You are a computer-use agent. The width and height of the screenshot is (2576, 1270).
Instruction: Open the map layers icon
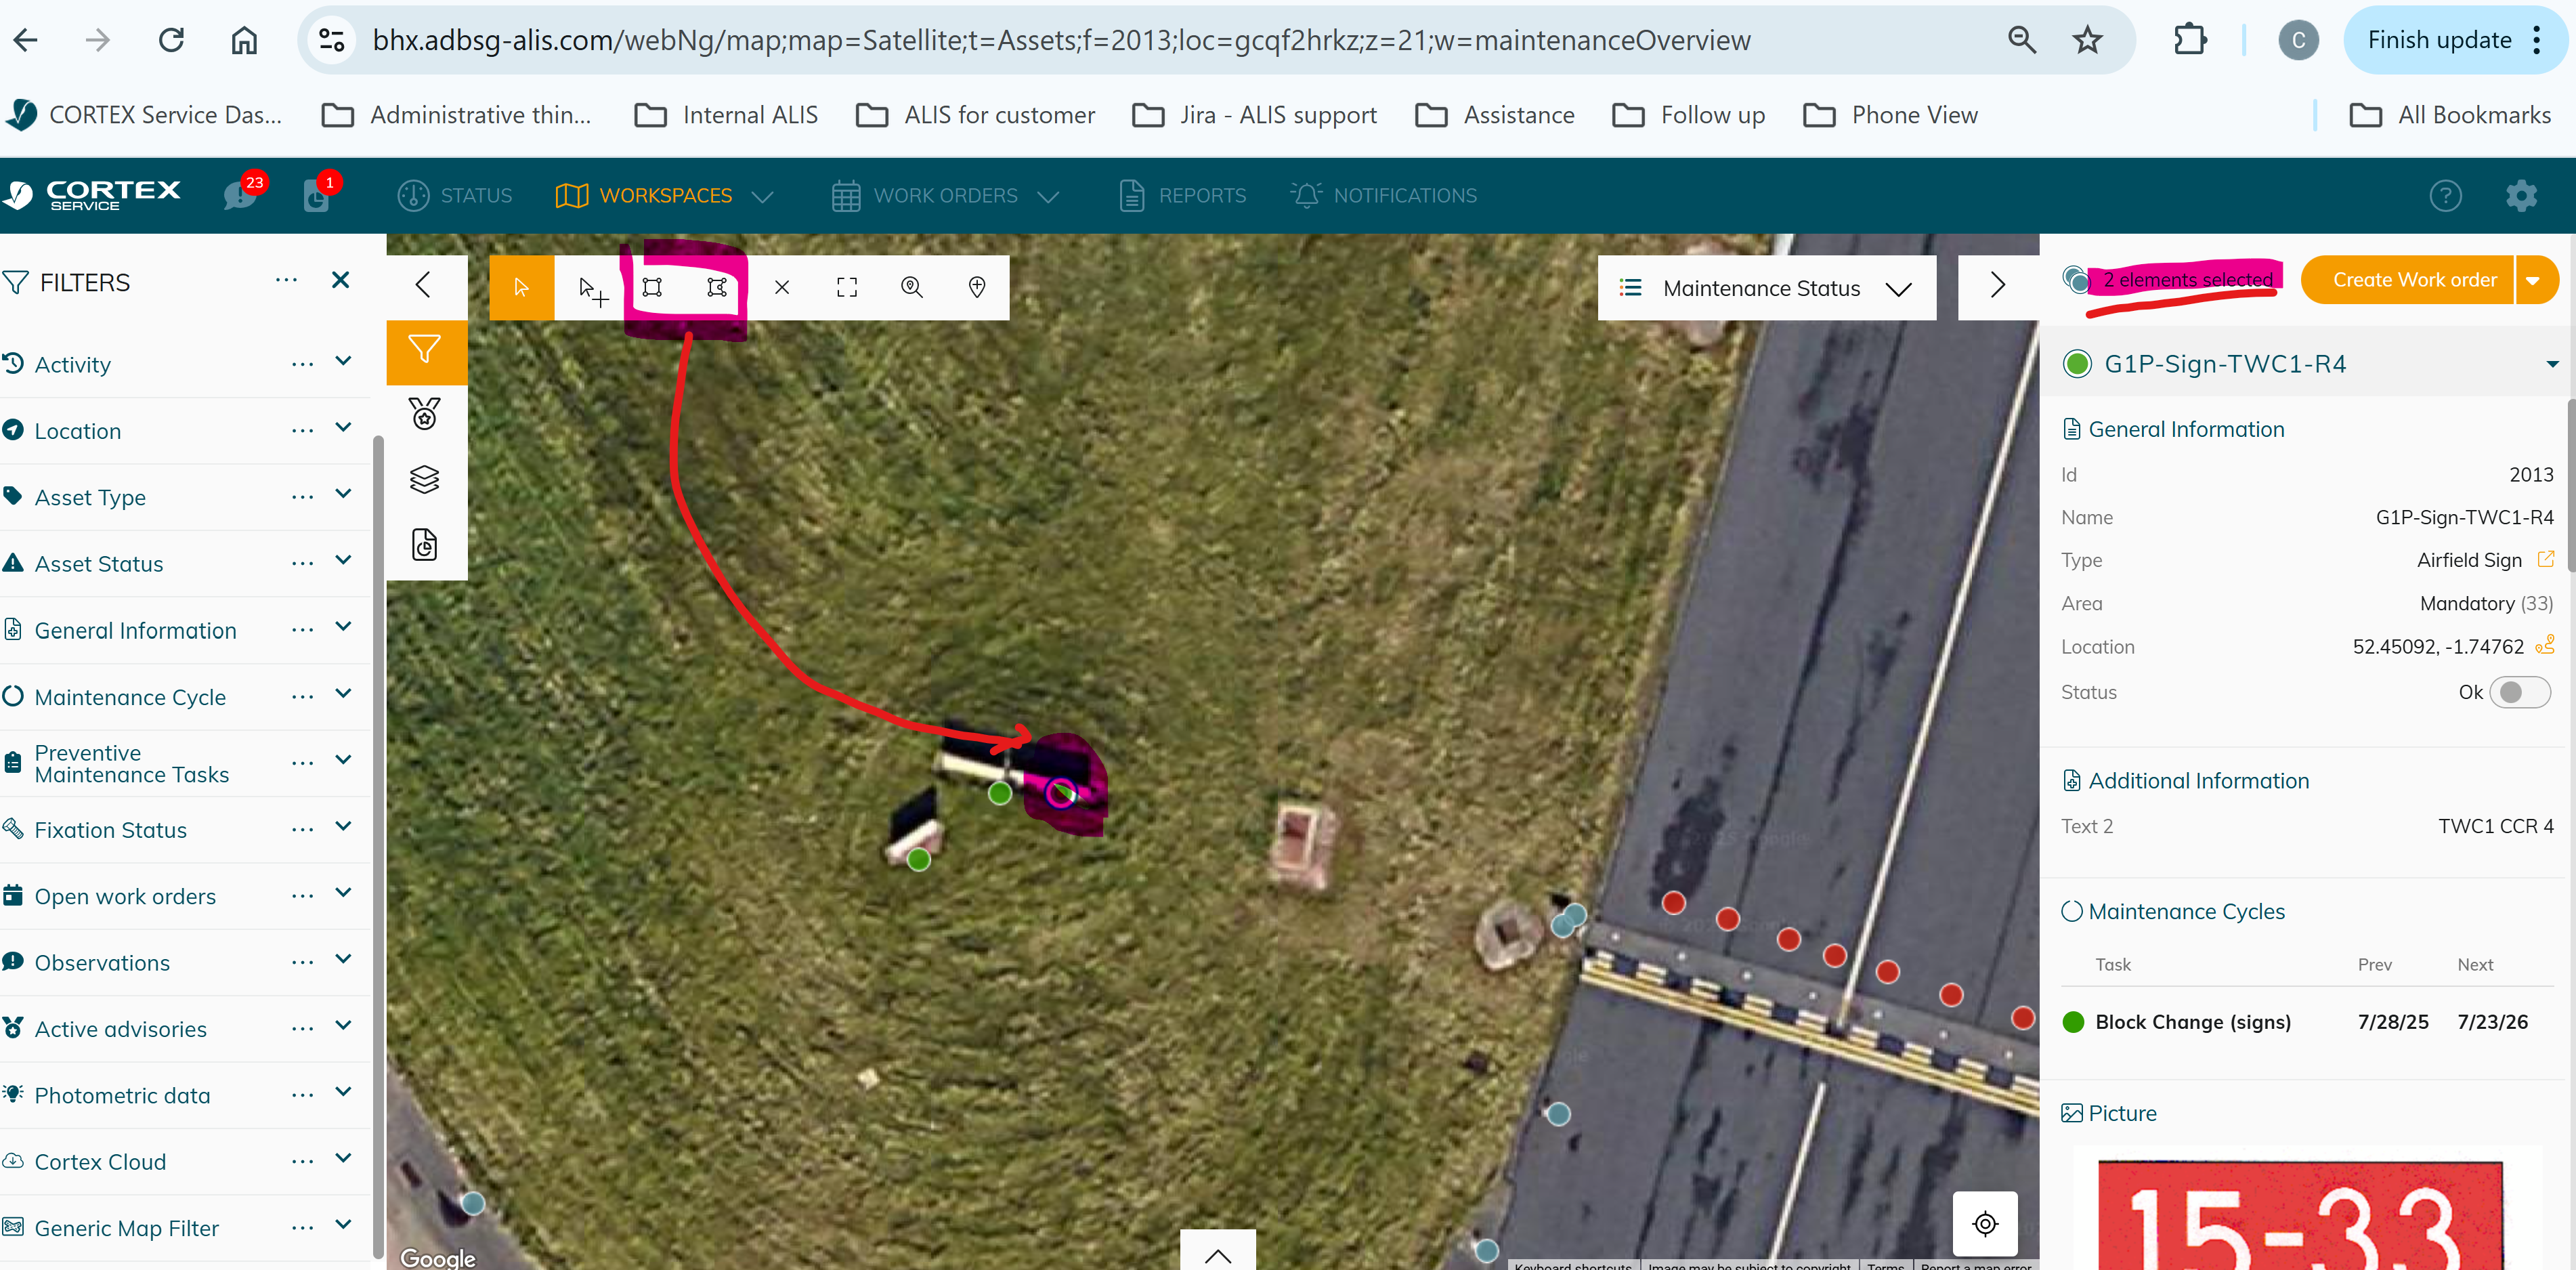click(x=425, y=480)
